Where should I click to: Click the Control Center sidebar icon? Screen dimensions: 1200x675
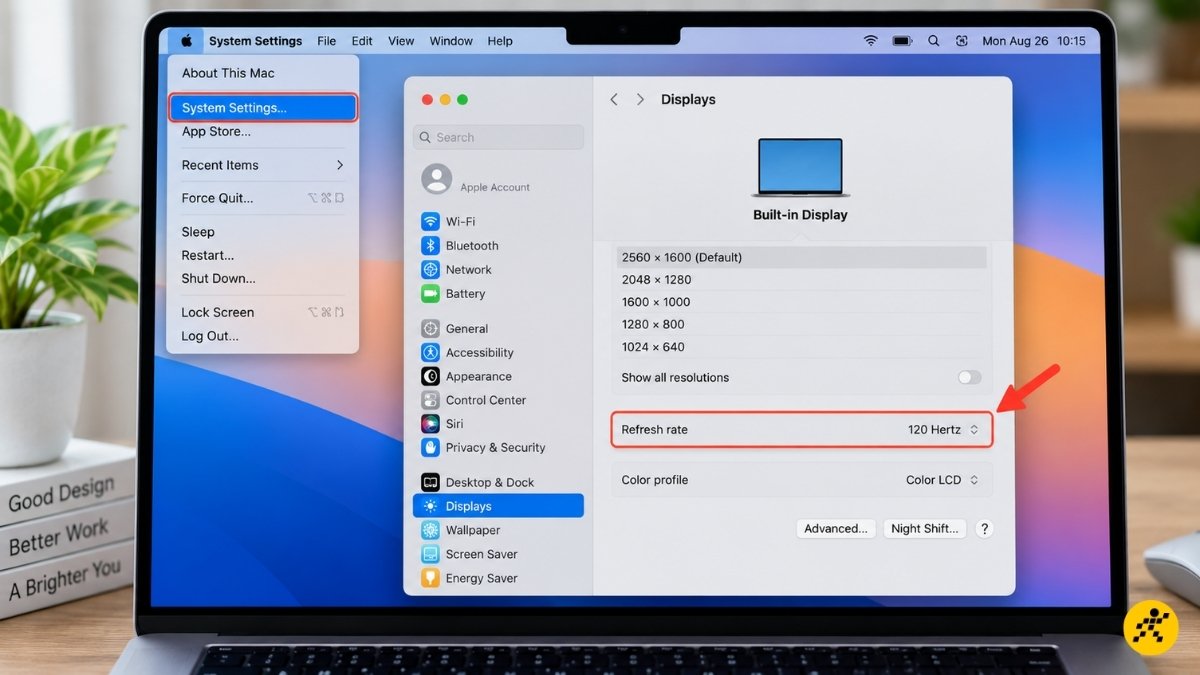pos(430,400)
